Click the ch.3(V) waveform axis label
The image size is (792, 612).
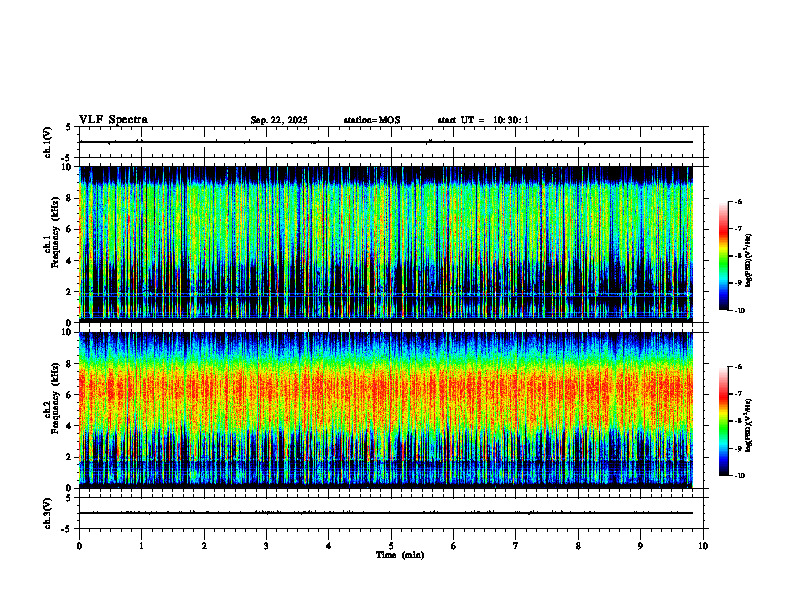pyautogui.click(x=47, y=513)
